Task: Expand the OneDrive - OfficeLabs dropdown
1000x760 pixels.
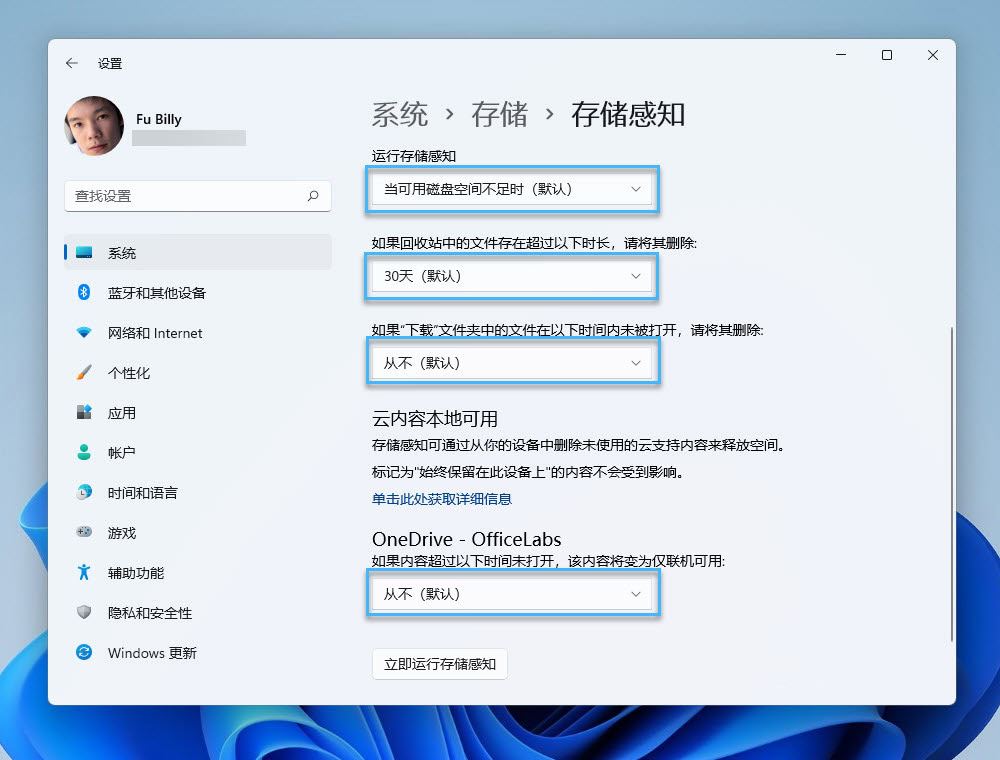Action: (512, 593)
